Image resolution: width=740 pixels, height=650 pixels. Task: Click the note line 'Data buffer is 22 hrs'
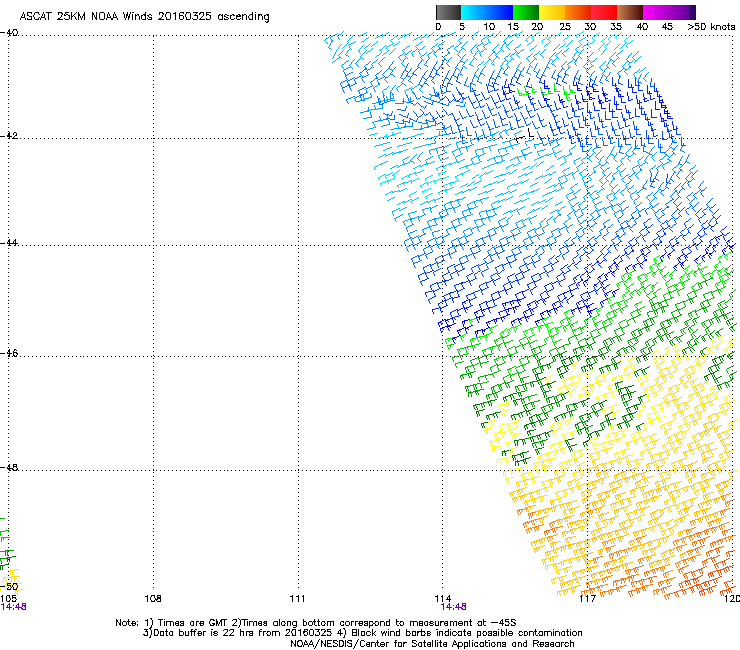pos(362,633)
